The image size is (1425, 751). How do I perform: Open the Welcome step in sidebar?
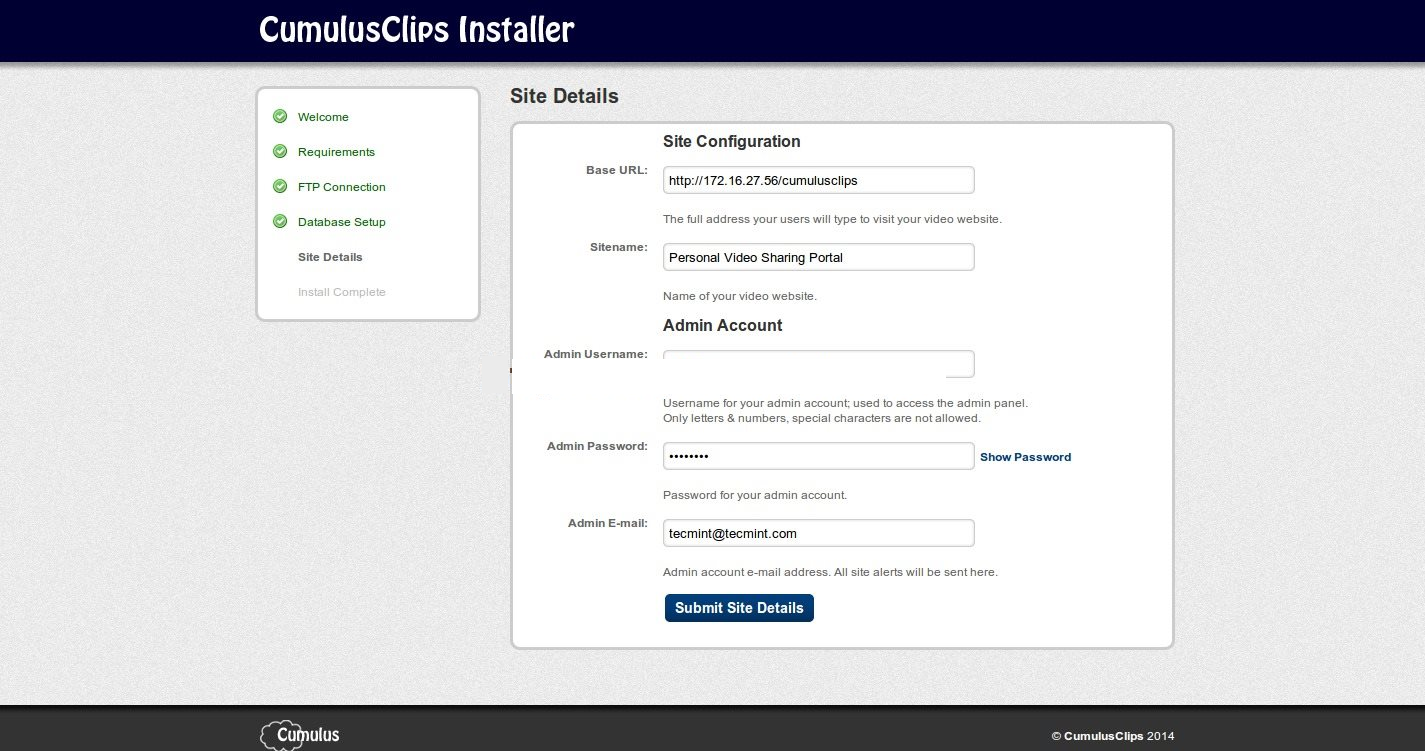click(x=323, y=117)
